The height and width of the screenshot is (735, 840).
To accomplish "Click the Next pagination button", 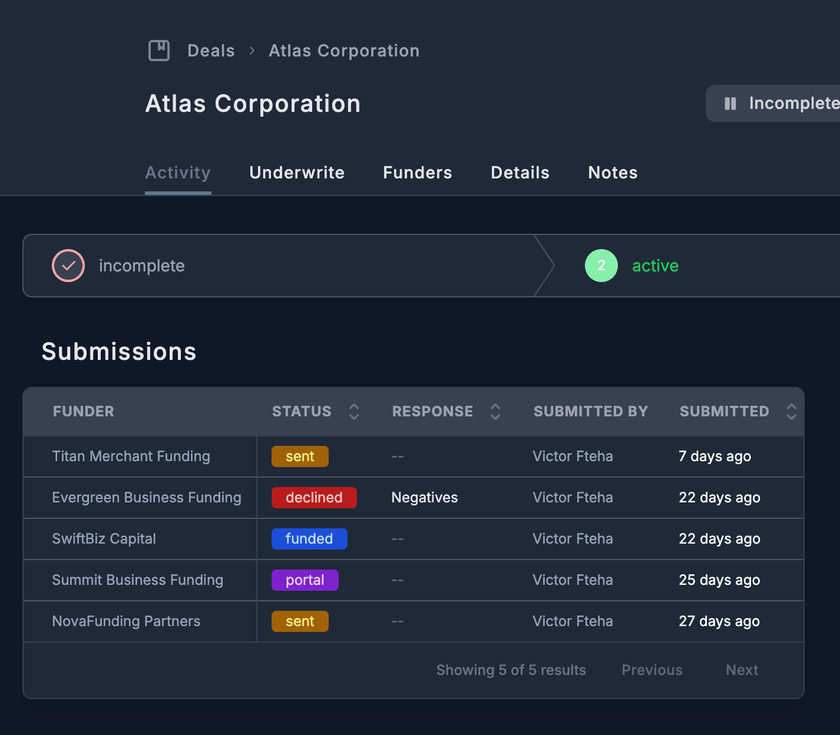I will tap(741, 670).
